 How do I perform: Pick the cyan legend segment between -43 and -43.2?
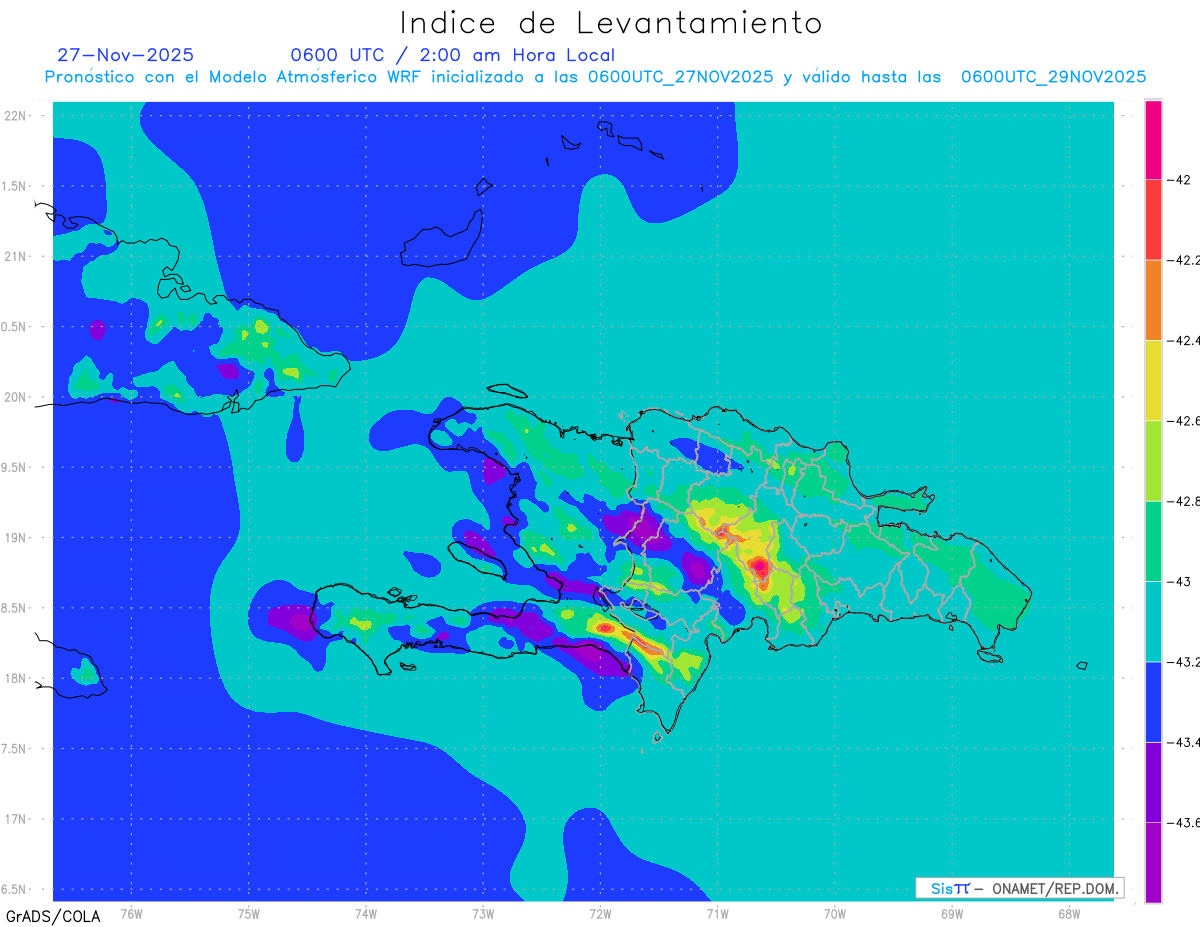(1153, 621)
